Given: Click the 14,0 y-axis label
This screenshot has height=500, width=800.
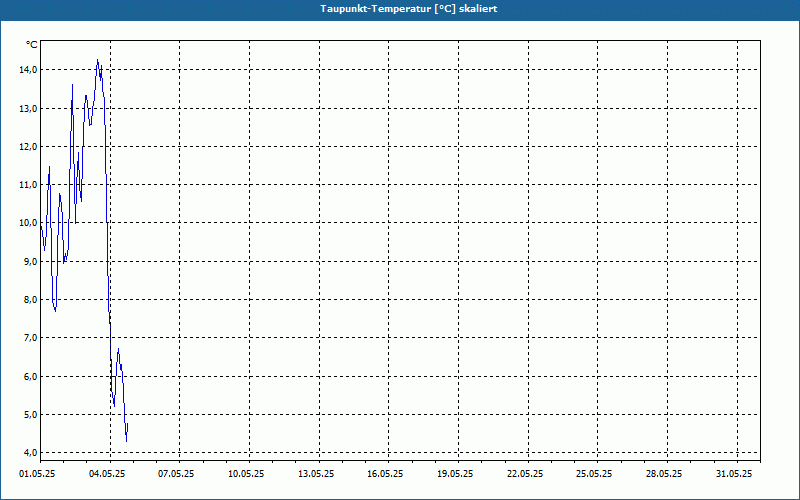Looking at the screenshot, I should pos(29,70).
